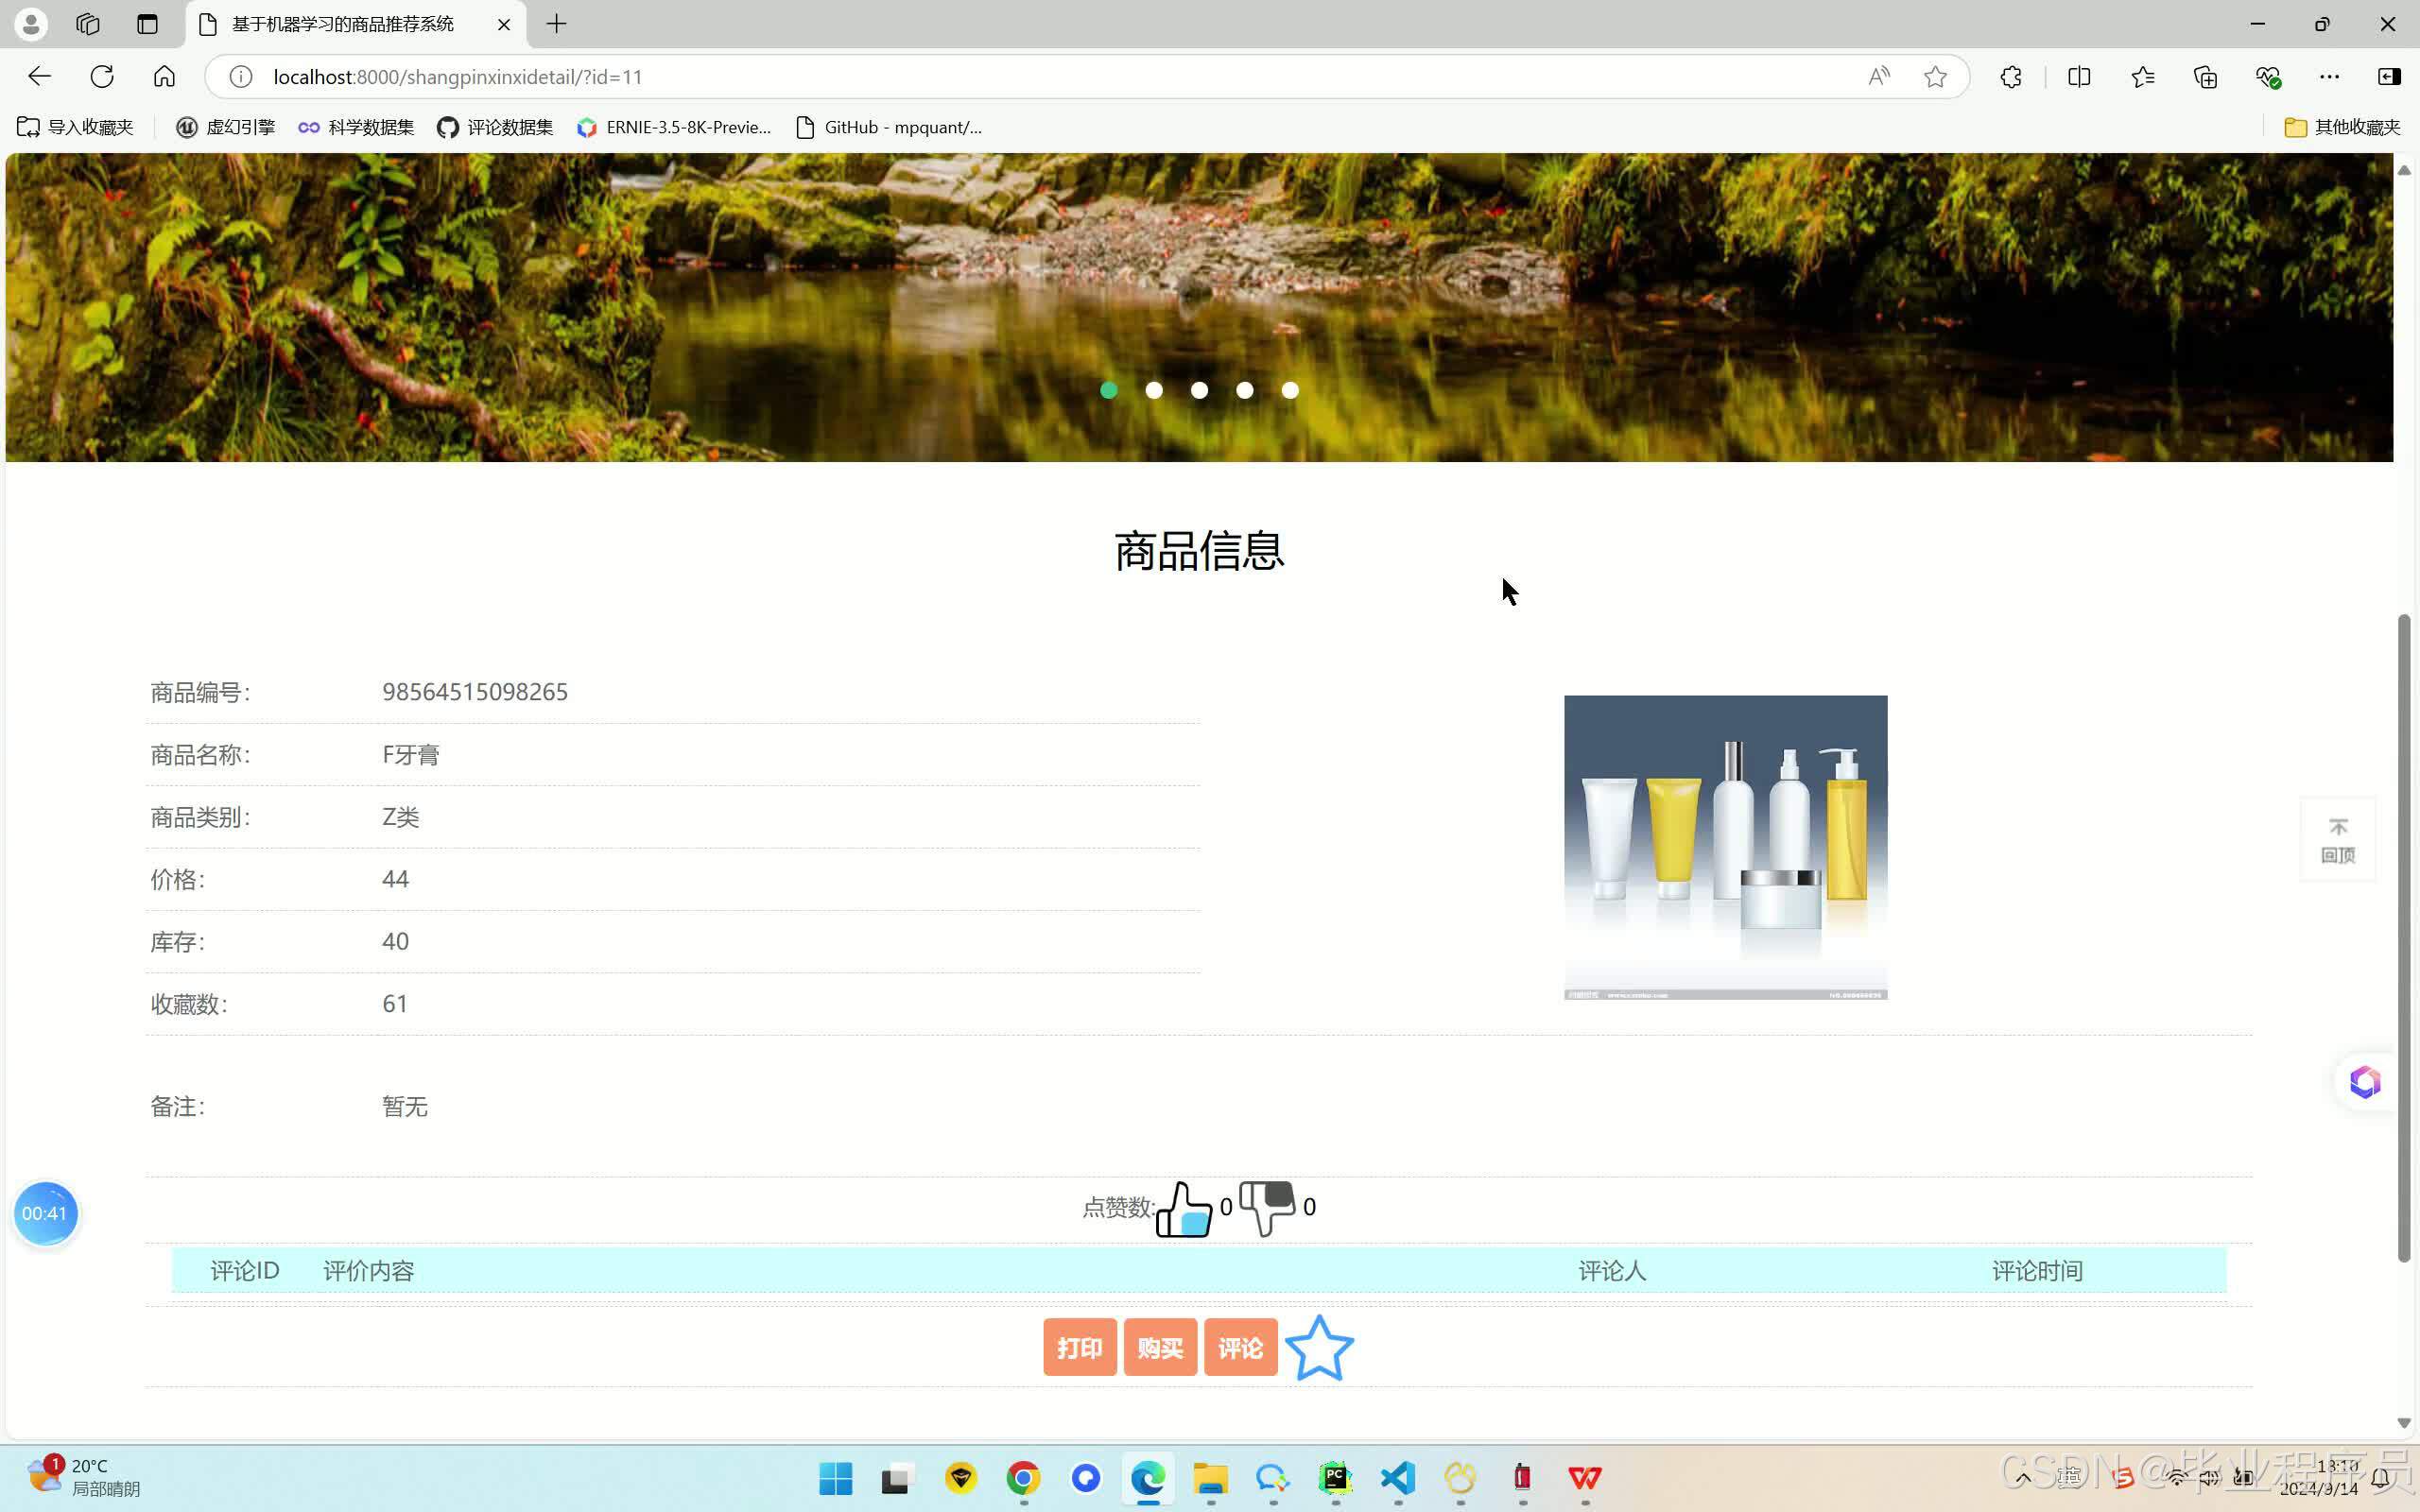
Task: Open Windows Start menu
Action: click(x=836, y=1478)
